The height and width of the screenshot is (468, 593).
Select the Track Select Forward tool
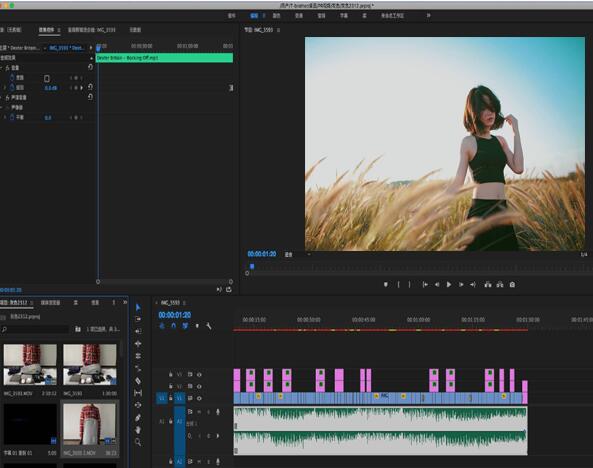(x=138, y=319)
